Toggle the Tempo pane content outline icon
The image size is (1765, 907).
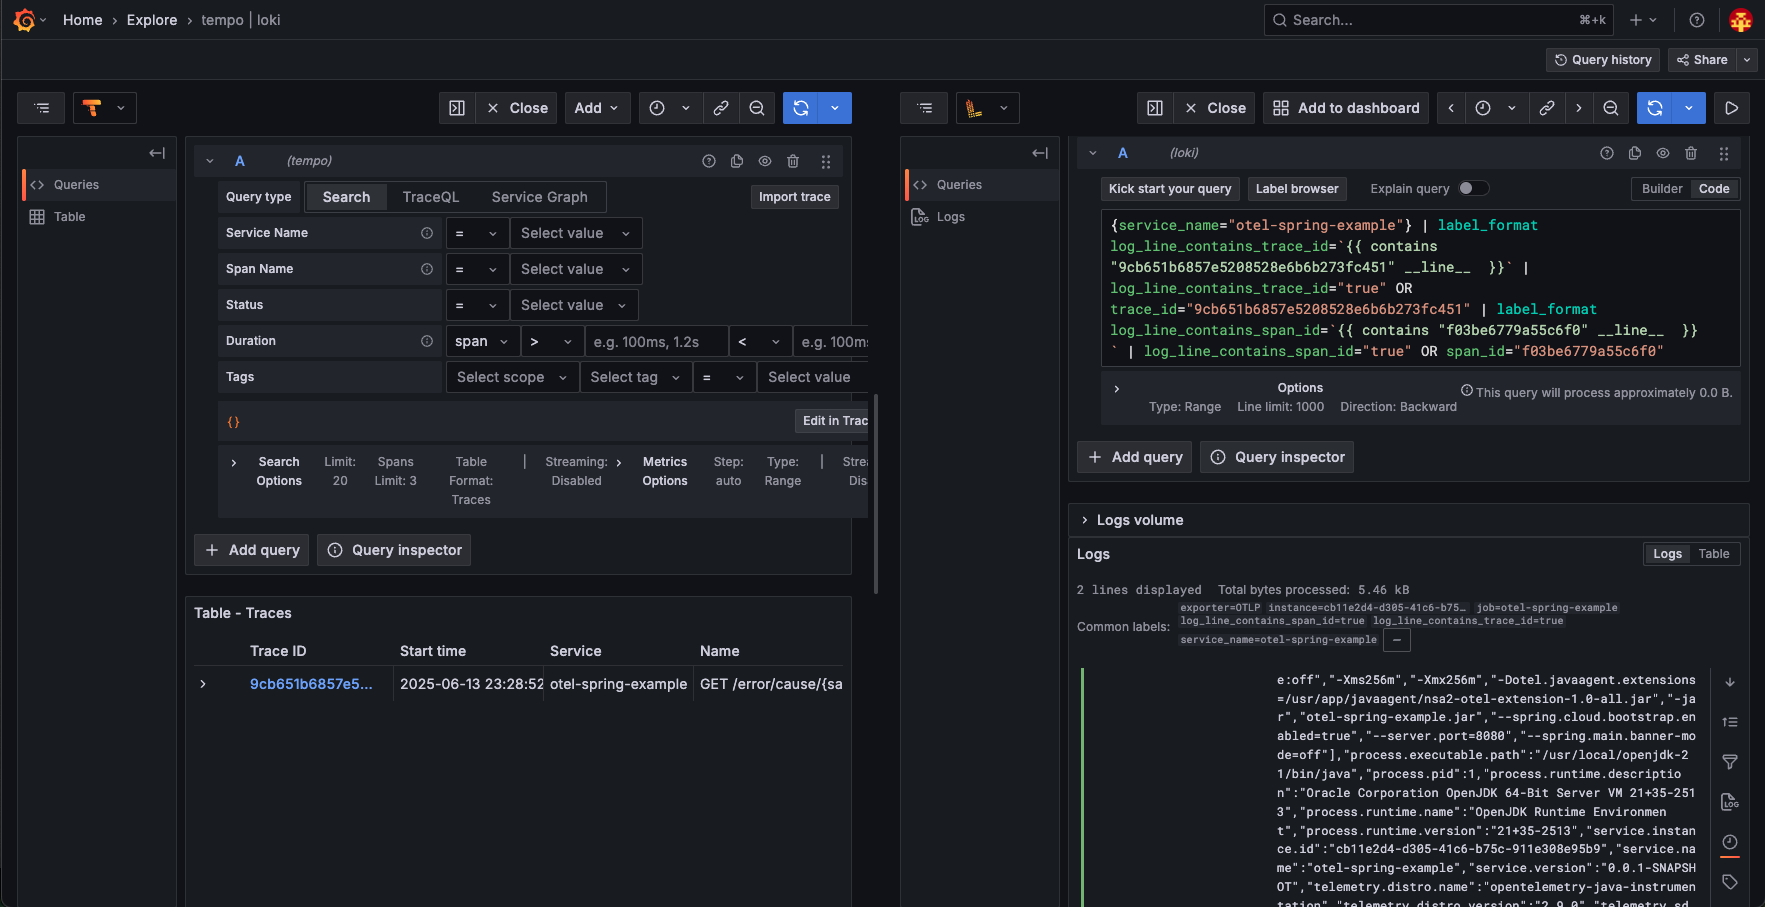(41, 108)
